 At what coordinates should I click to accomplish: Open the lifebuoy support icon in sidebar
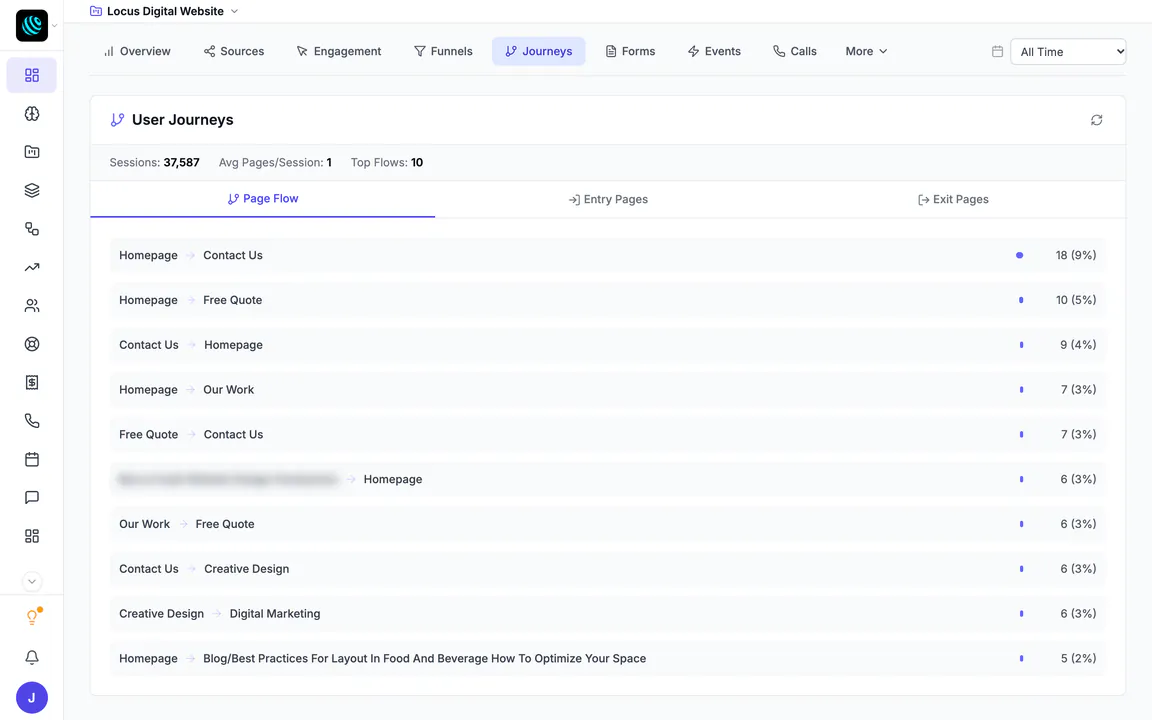coord(32,344)
